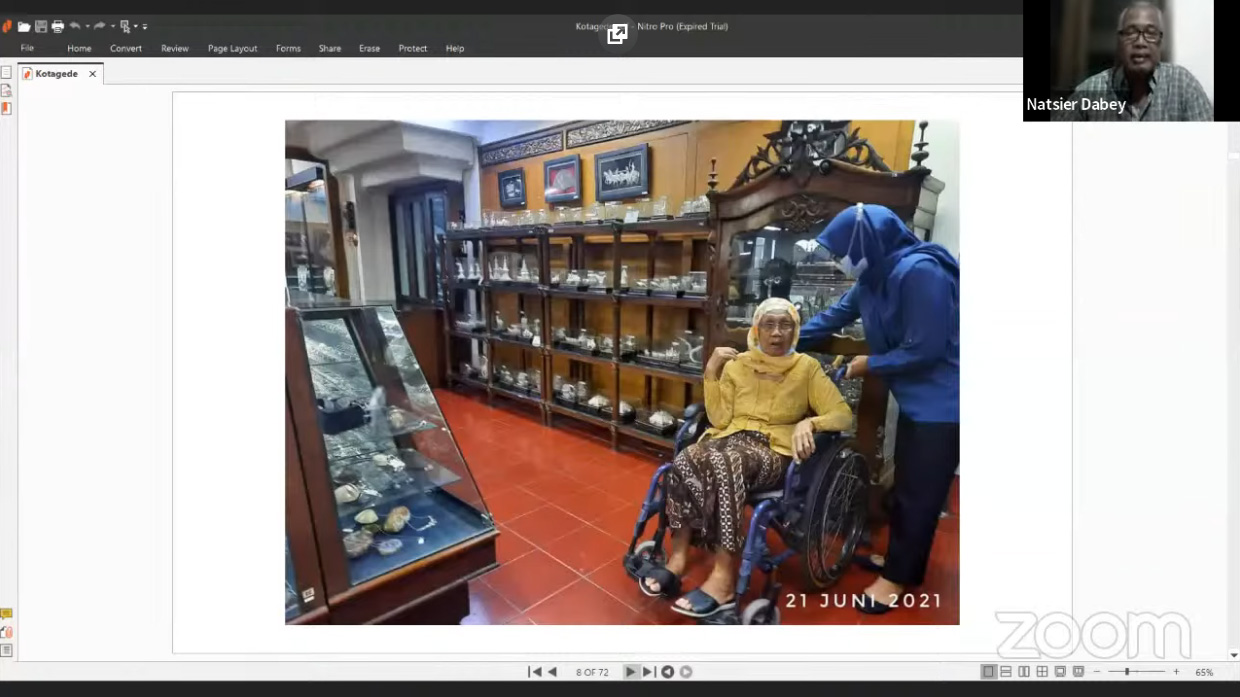Print the document using printer icon

(57, 27)
